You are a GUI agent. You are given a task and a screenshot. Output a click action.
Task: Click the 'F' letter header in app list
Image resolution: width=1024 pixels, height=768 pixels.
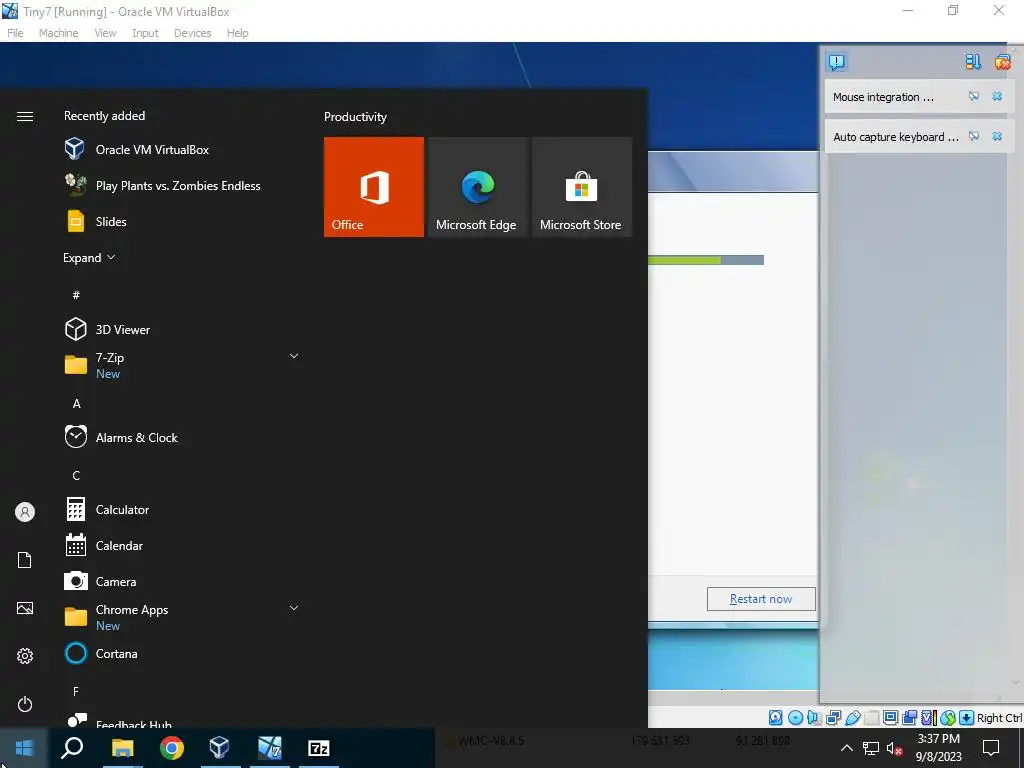tap(76, 691)
